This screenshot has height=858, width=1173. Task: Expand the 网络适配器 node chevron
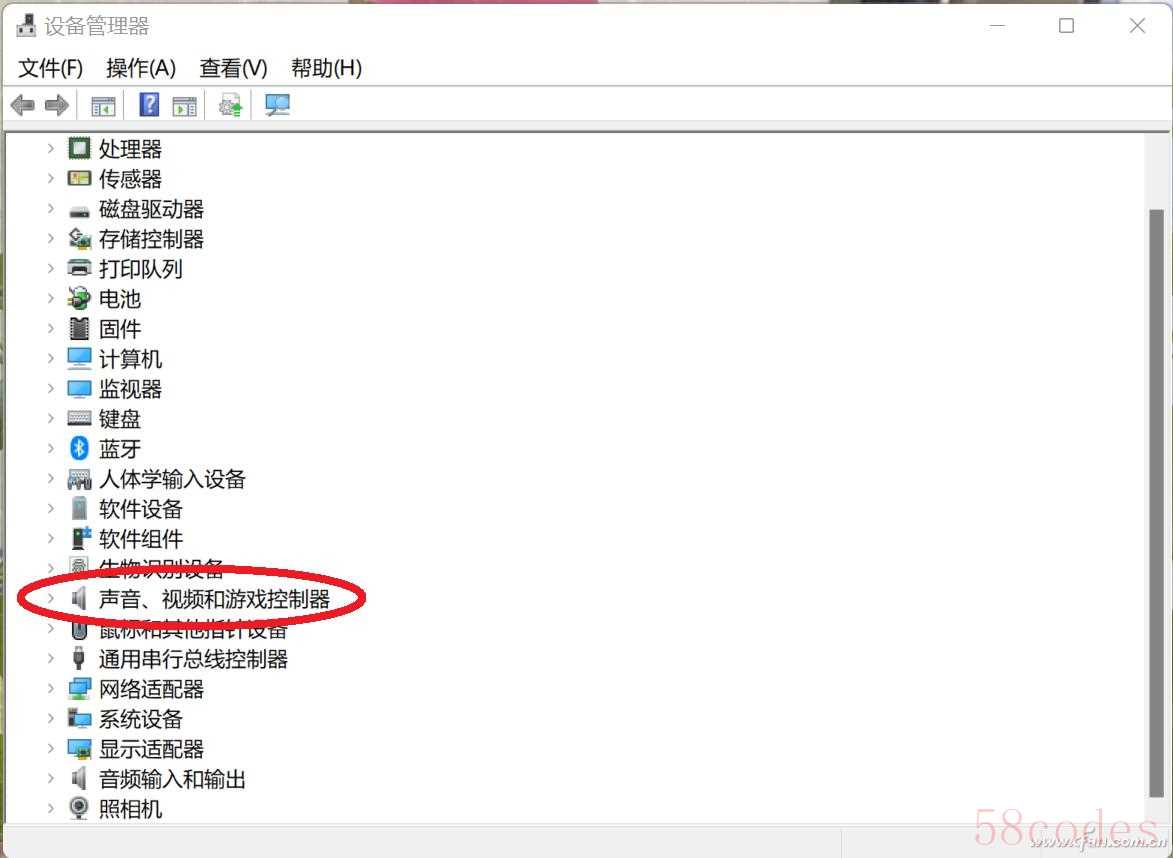tap(50, 688)
